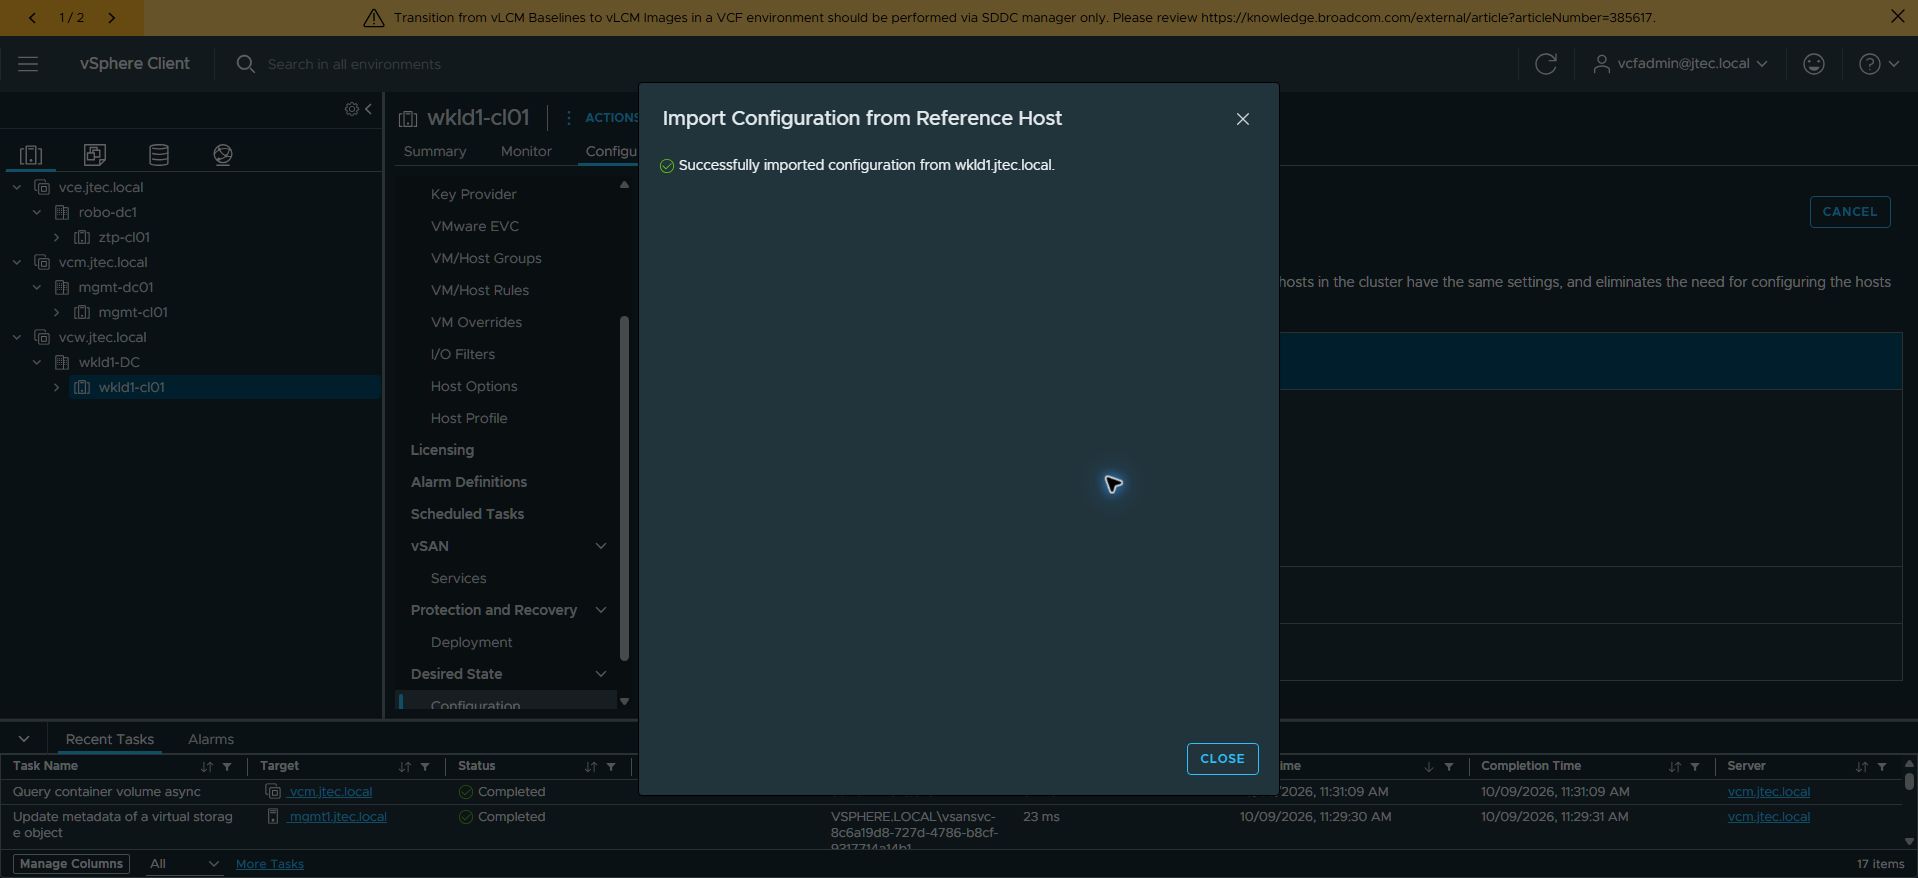
Task: Collapse the Recent Tasks bottom panel
Action: [x=24, y=739]
